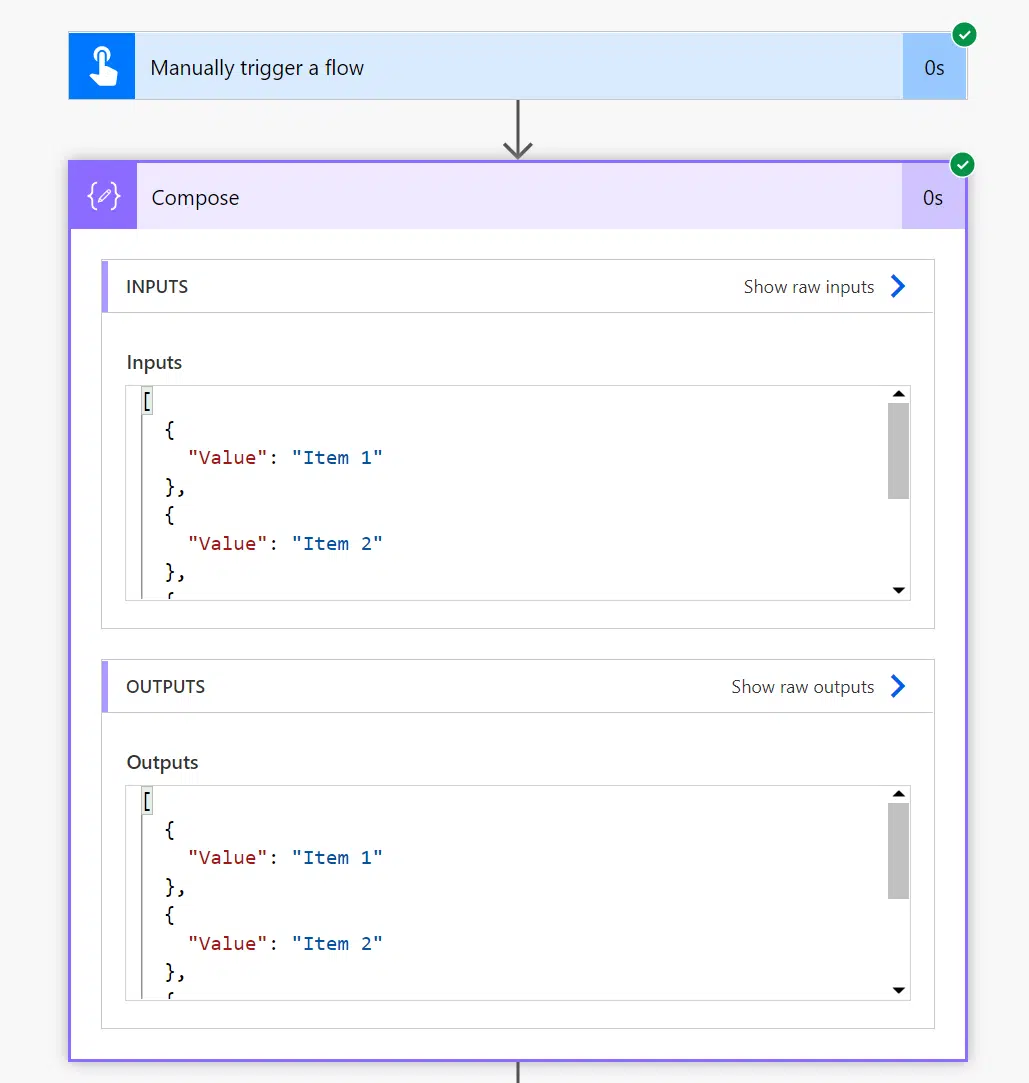
Task: Collapse the Compose action header
Action: click(x=518, y=197)
